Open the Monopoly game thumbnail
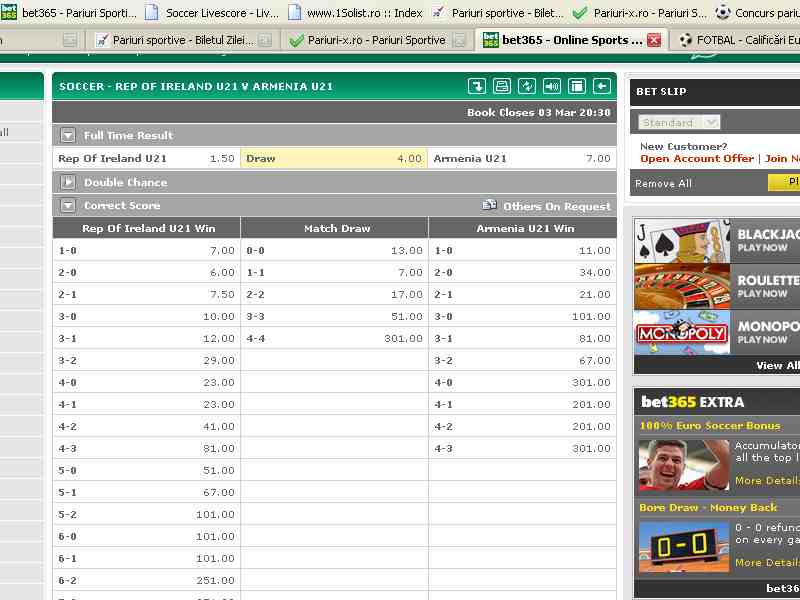 (682, 332)
